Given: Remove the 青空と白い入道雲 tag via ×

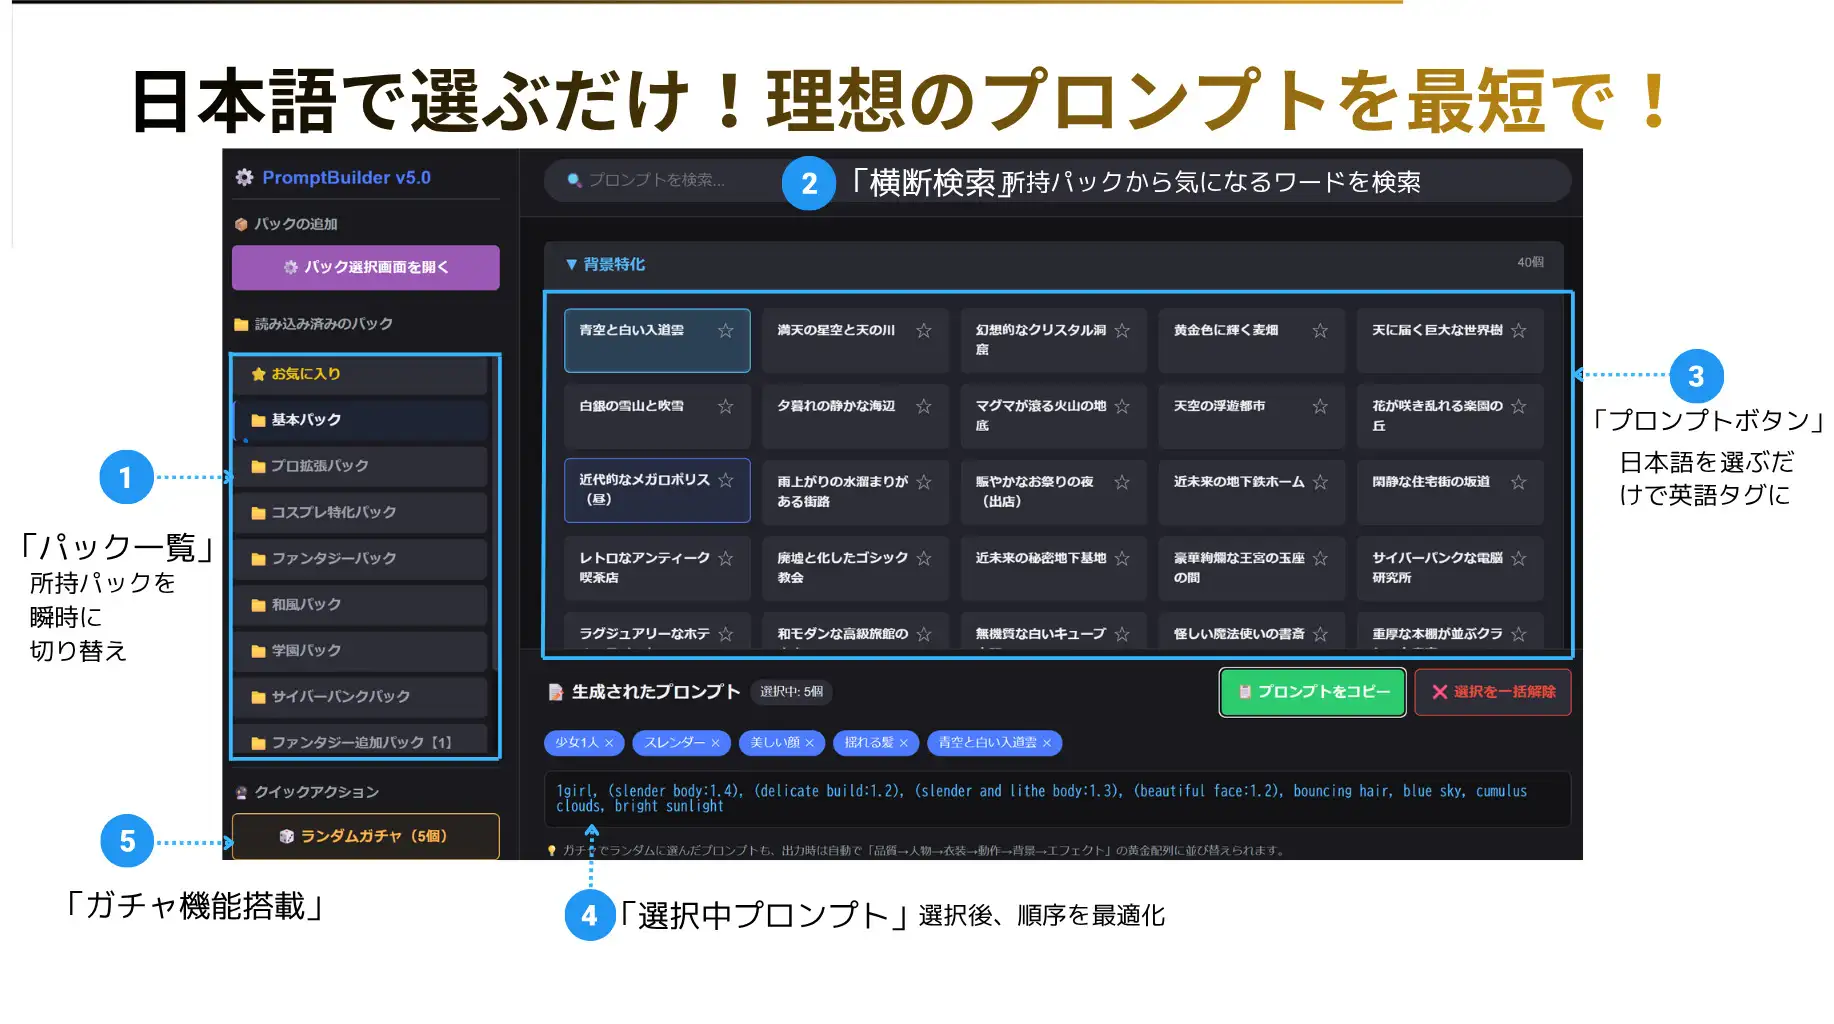Looking at the screenshot, I should pos(1047,743).
